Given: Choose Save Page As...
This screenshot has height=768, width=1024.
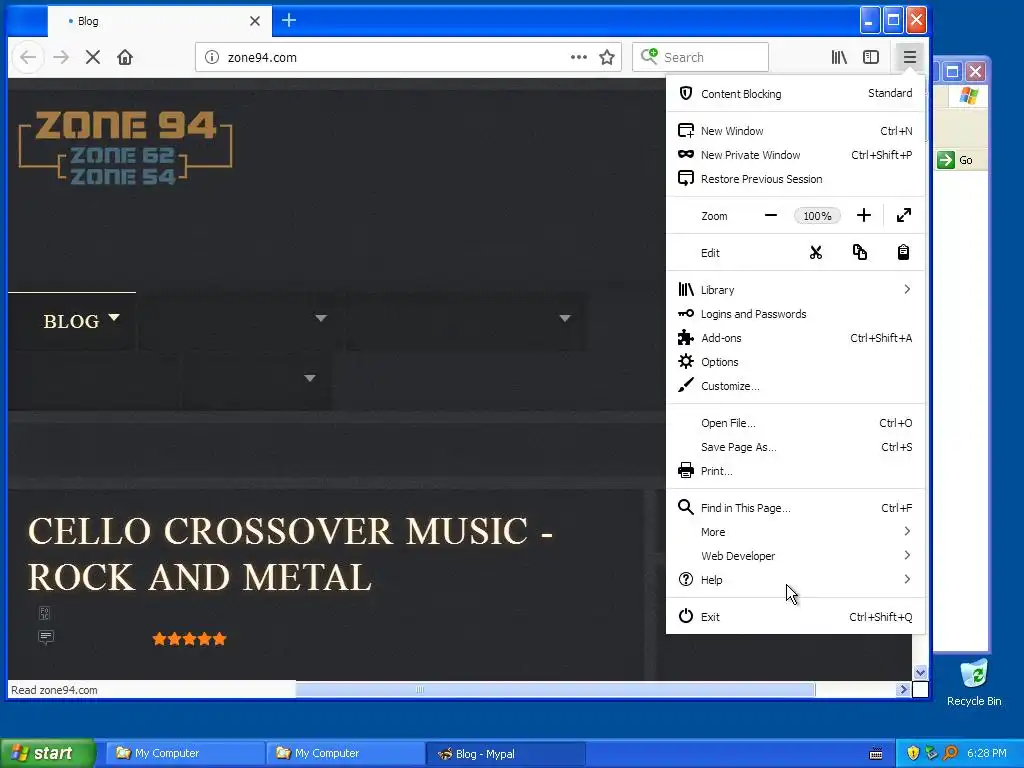Looking at the screenshot, I should 795,447.
